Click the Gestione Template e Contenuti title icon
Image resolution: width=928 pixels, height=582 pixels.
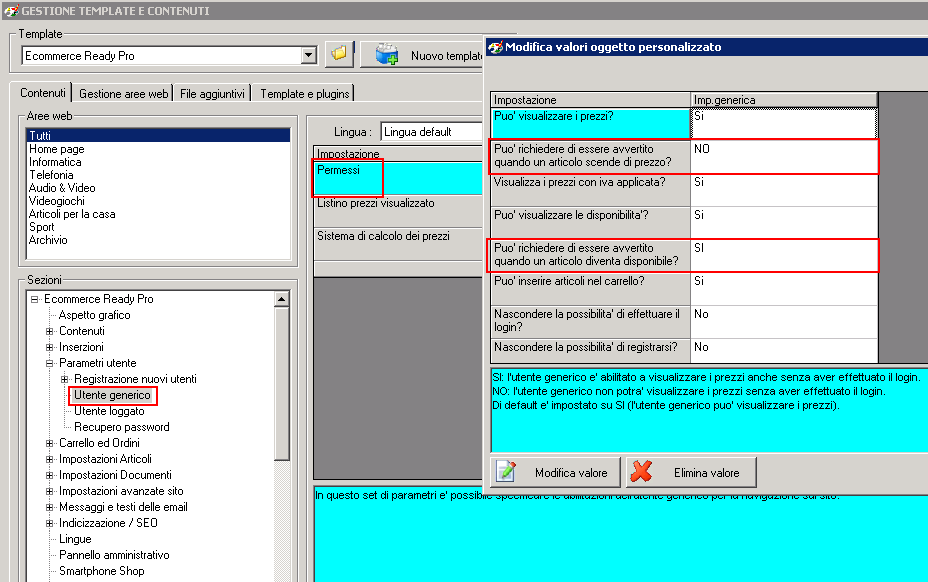click(x=11, y=11)
